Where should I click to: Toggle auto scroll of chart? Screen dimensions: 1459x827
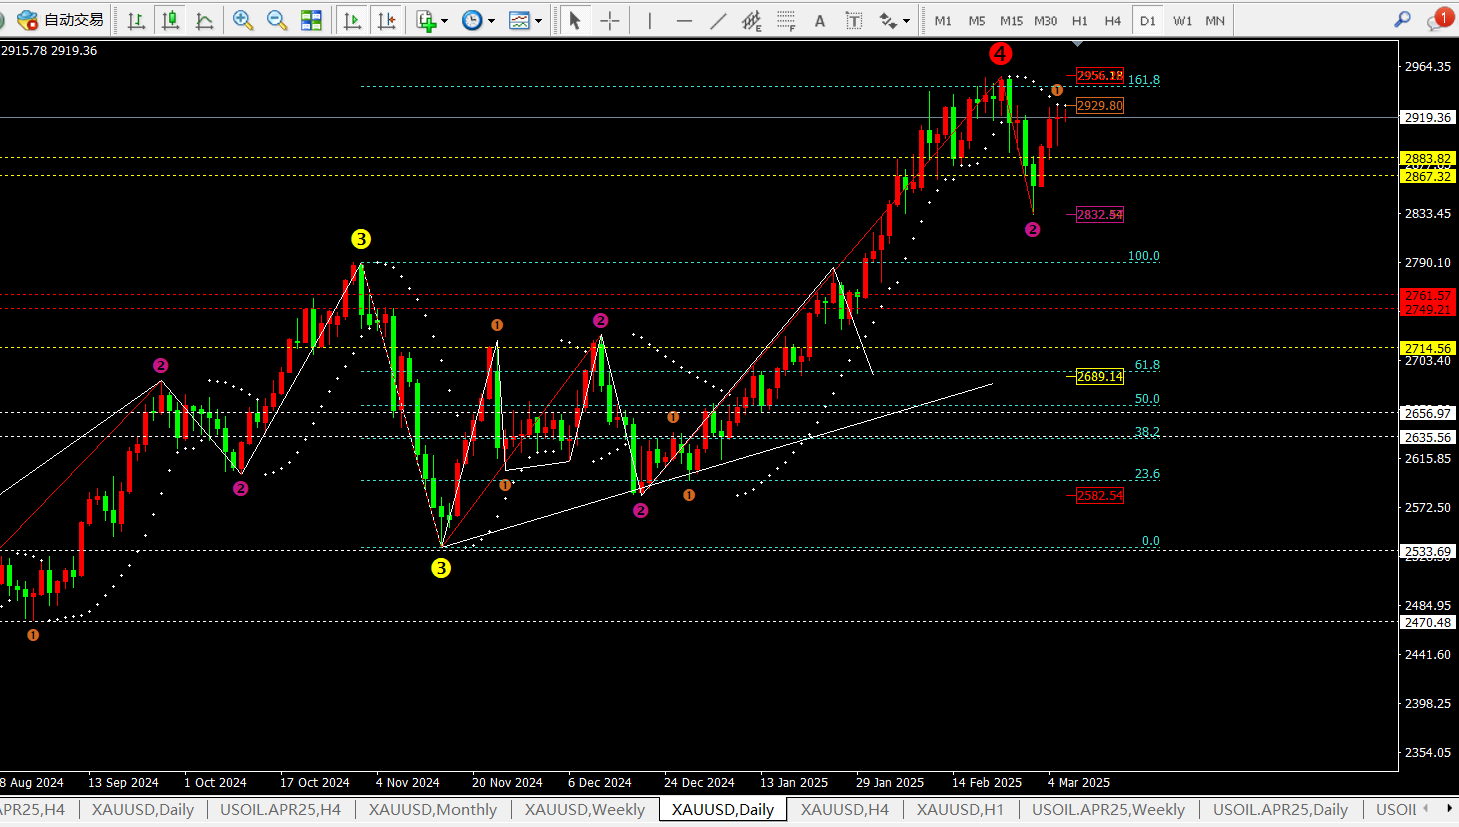point(351,20)
